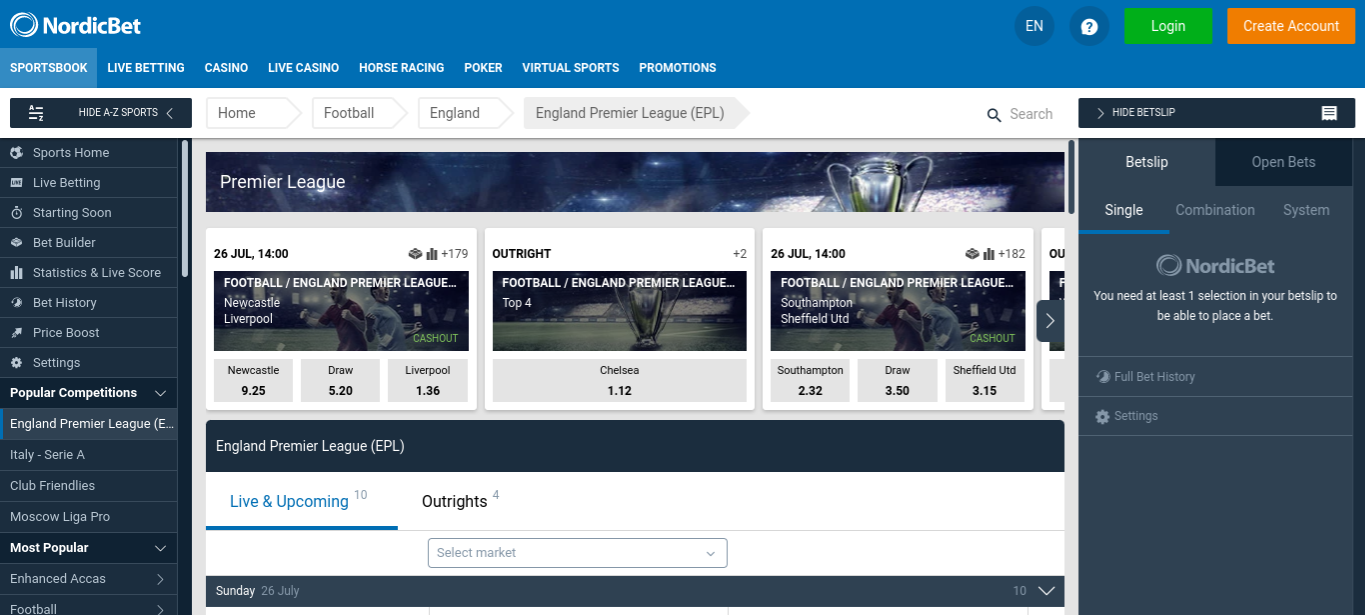Bet on Sheffield Utd at 3.15
Viewport: 1365px width, 615px height.
[x=984, y=381]
